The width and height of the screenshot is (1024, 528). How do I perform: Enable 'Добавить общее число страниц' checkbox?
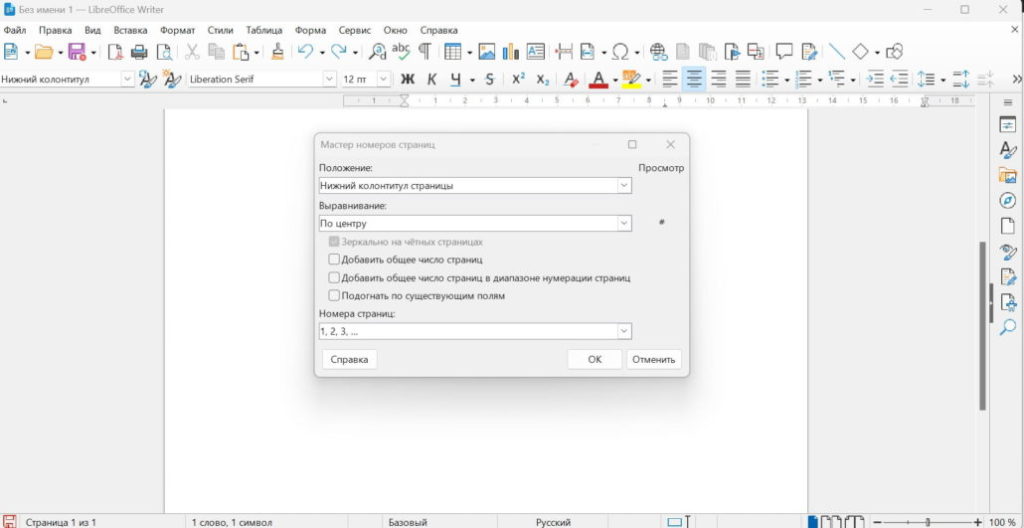[x=334, y=259]
